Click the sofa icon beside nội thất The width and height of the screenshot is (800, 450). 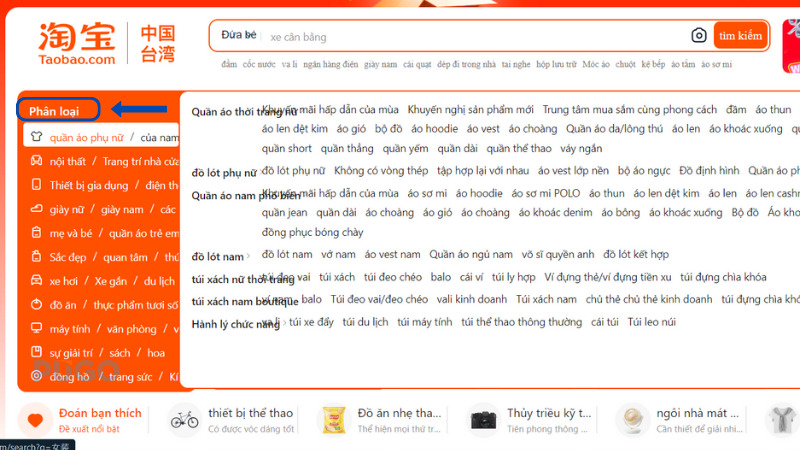[x=36, y=161]
